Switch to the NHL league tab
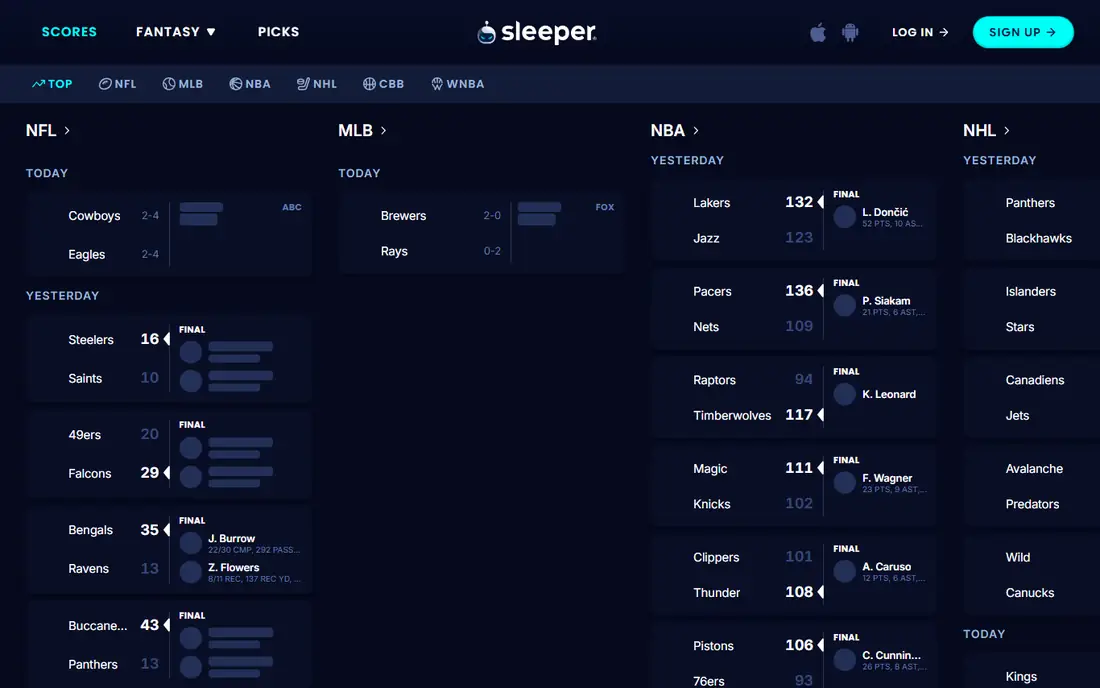This screenshot has height=688, width=1100. coord(317,83)
